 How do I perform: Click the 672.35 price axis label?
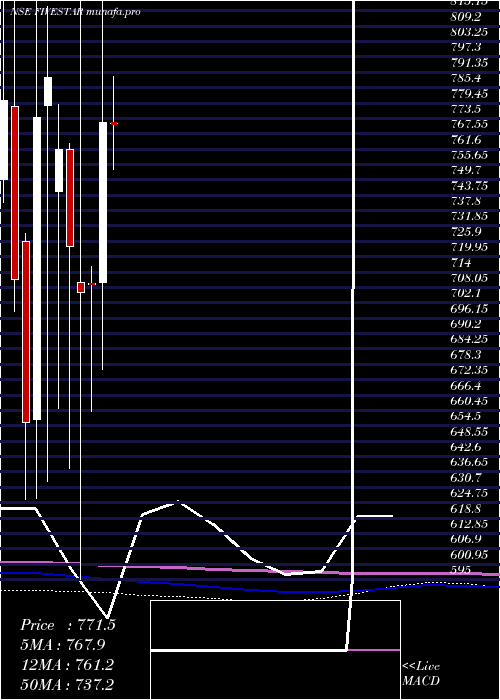[470, 370]
